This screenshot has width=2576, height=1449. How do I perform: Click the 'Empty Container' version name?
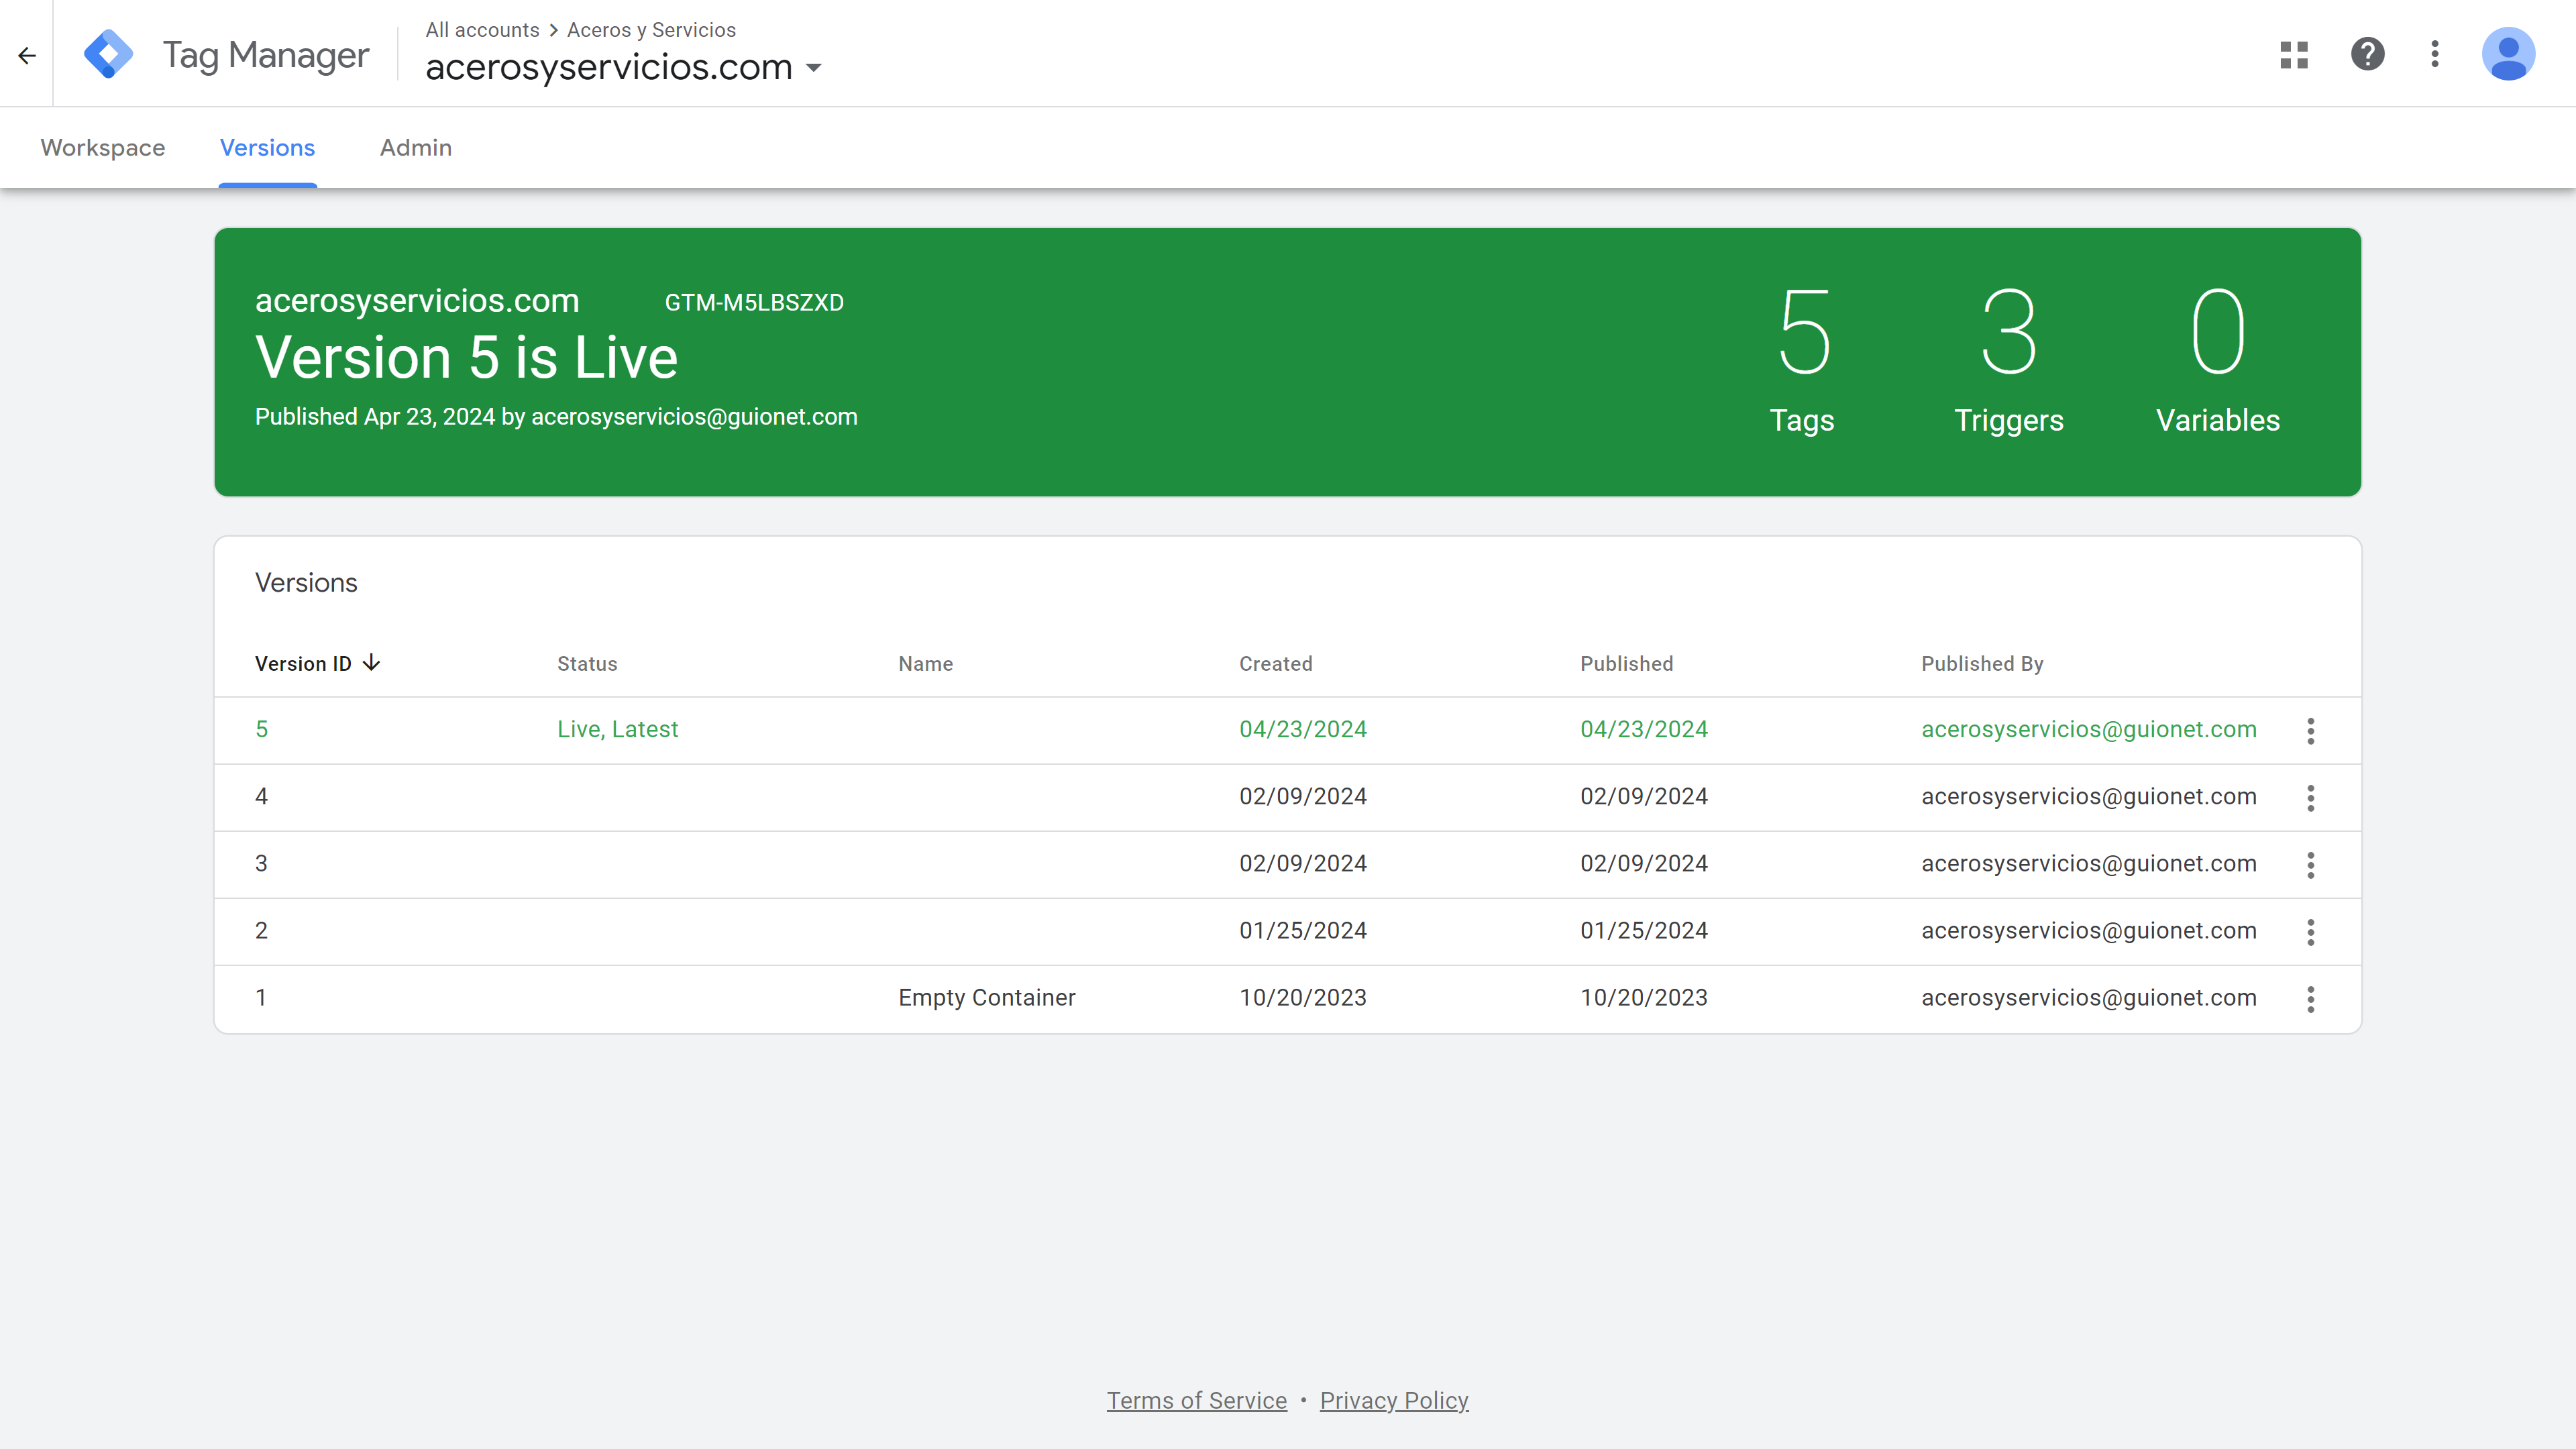986,997
